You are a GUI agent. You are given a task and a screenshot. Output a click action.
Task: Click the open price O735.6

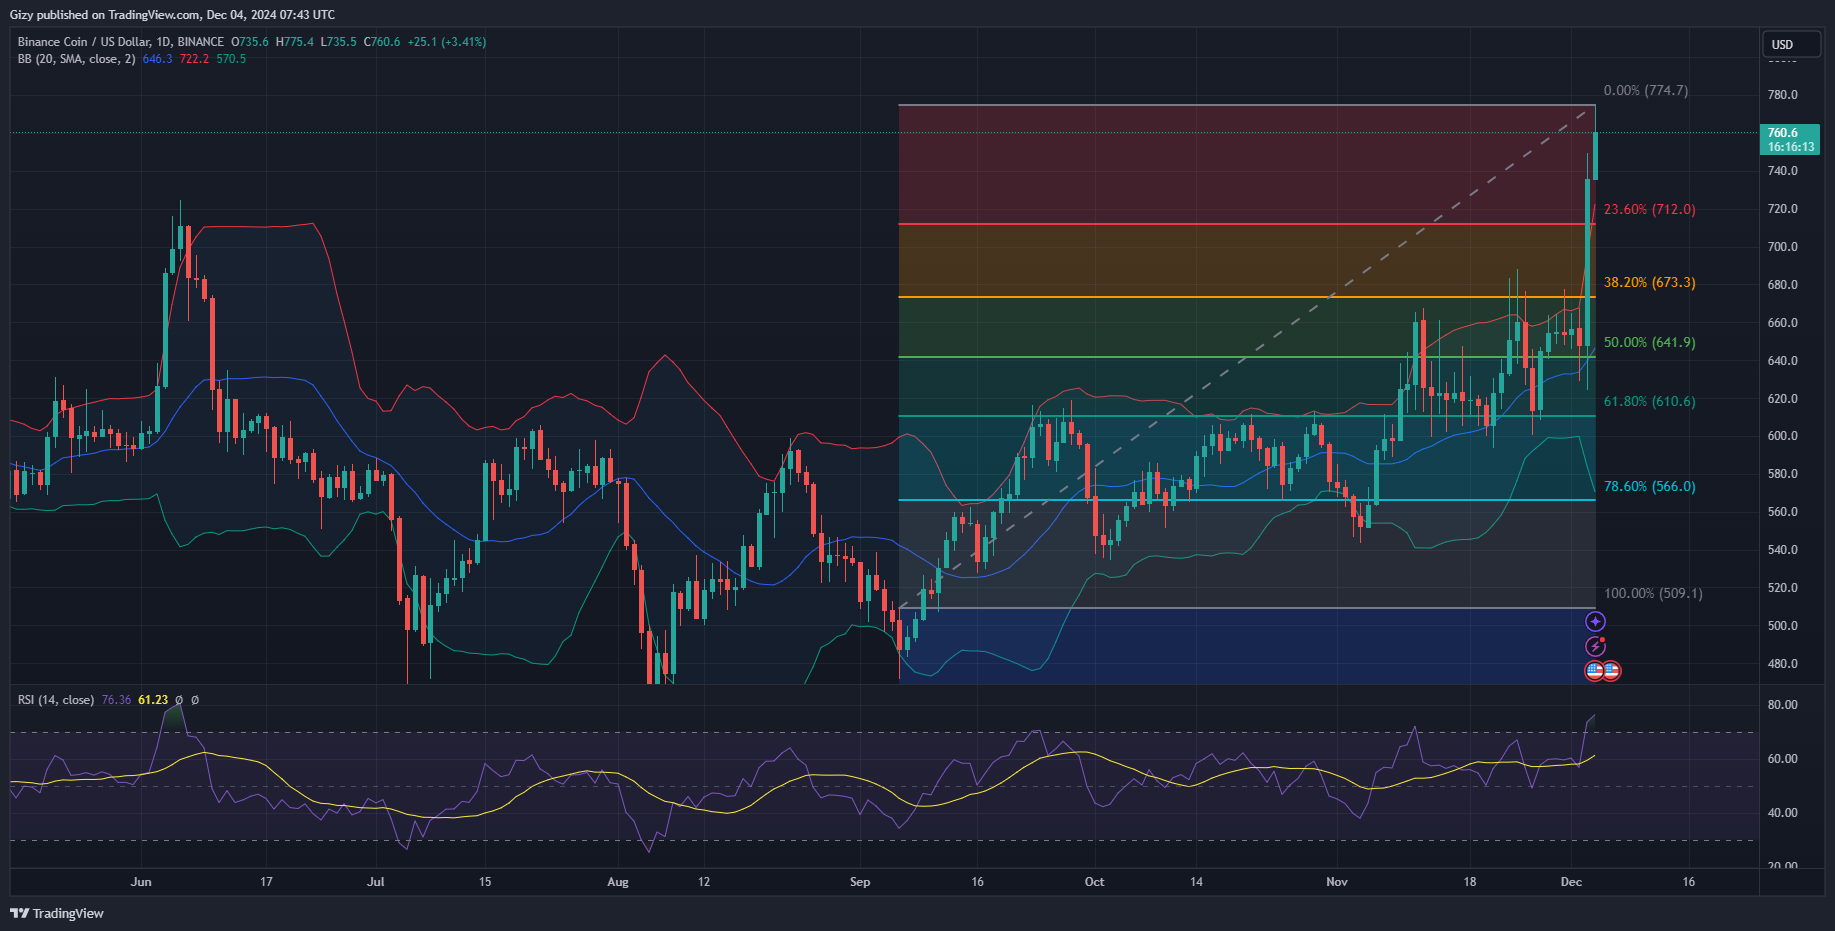coord(250,42)
